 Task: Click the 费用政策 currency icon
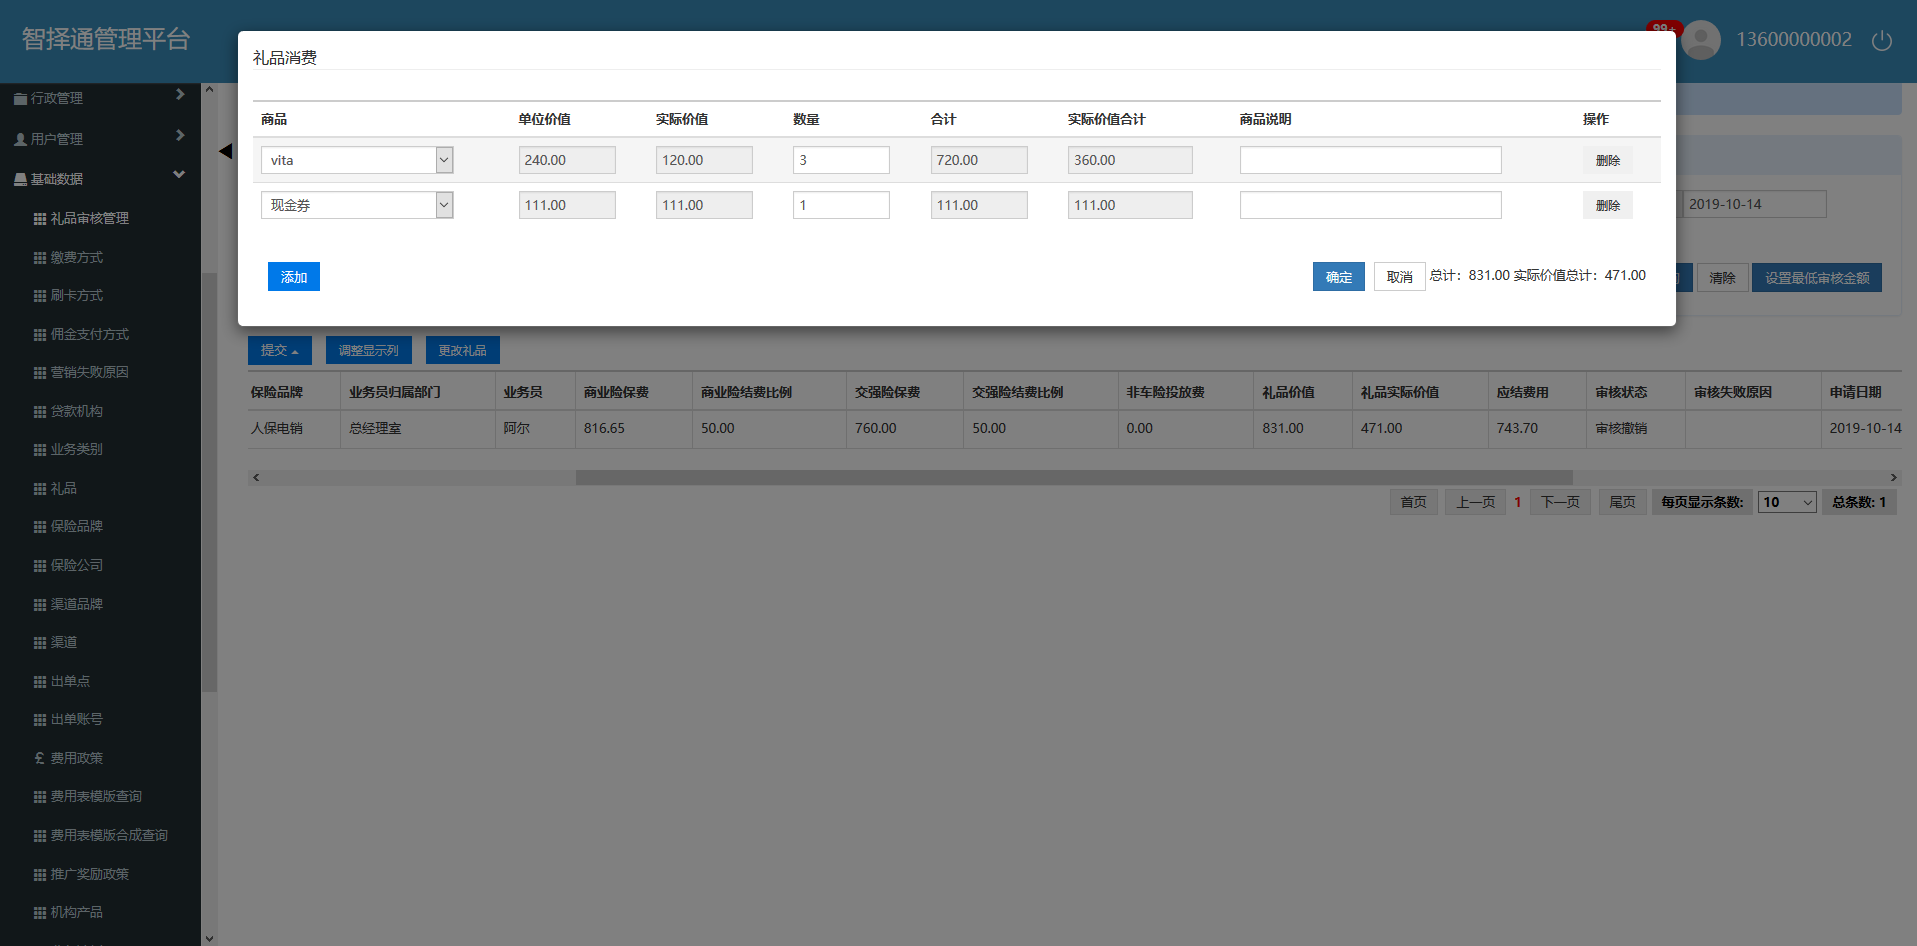coord(40,758)
